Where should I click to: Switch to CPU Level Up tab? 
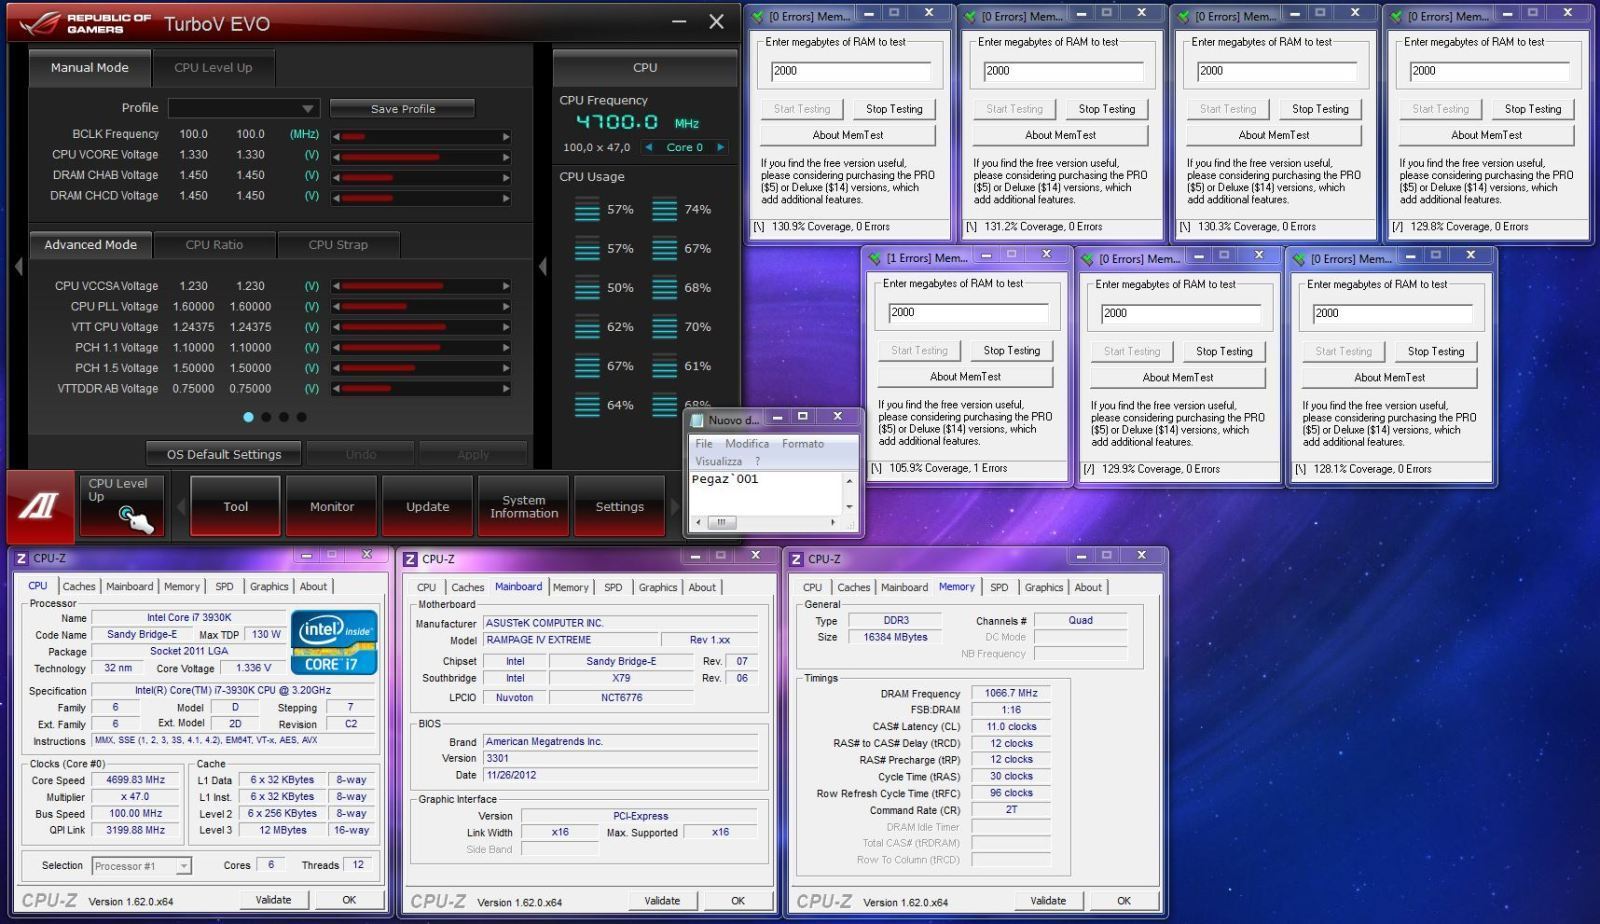point(213,68)
